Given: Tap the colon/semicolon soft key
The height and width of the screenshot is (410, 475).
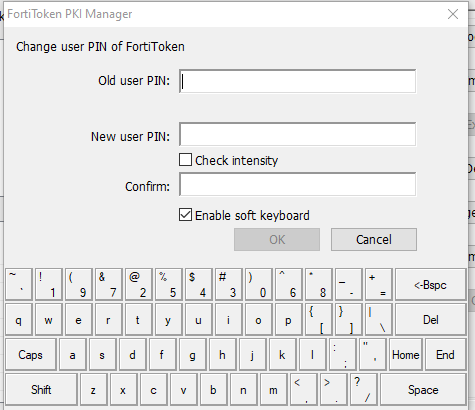Looking at the screenshot, I should pyautogui.click(x=343, y=354).
